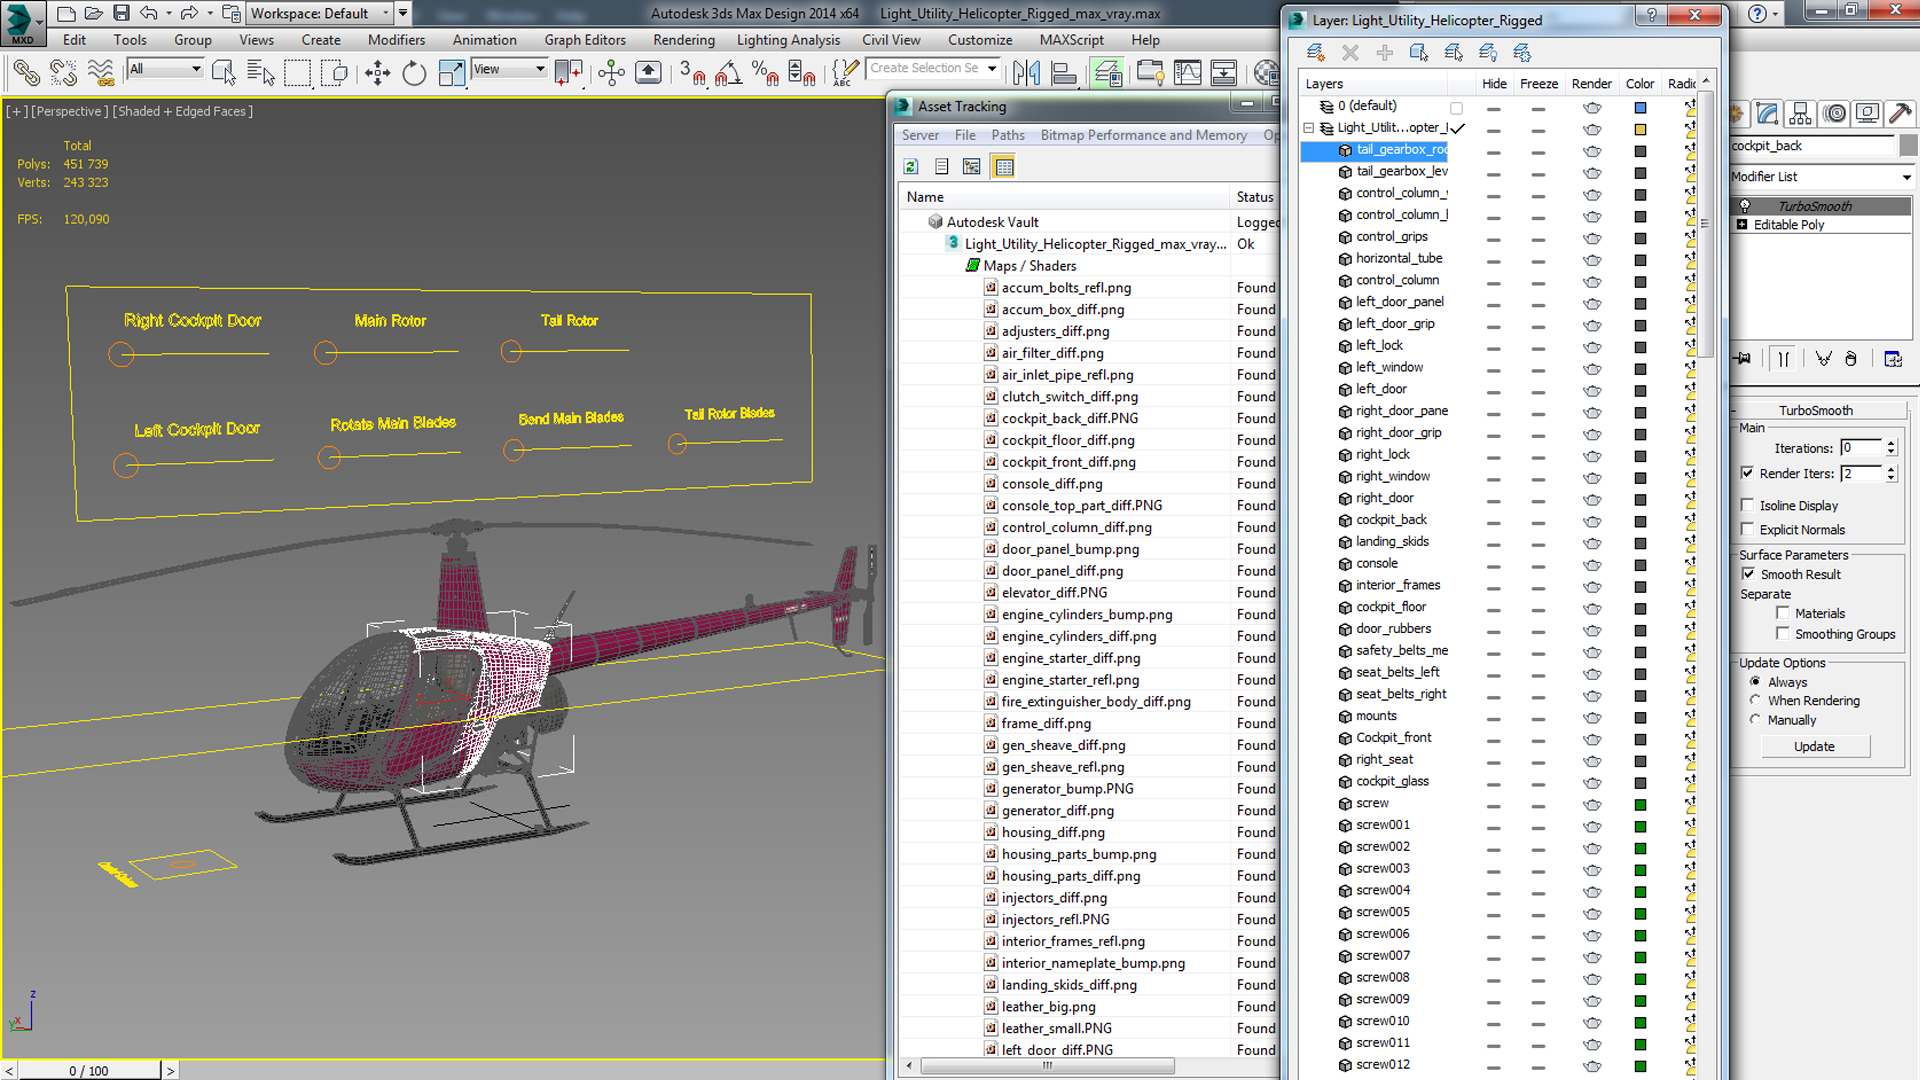Open Curve Editor from toolbar
This screenshot has height=1080, width=1920.
pyautogui.click(x=1187, y=72)
